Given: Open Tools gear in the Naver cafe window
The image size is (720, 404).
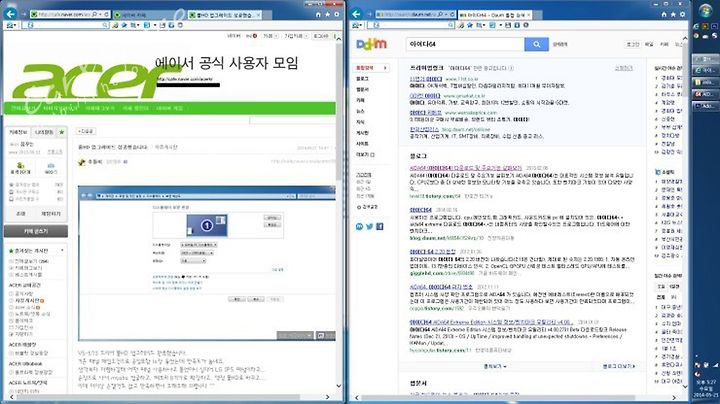Looking at the screenshot, I should [337, 15].
